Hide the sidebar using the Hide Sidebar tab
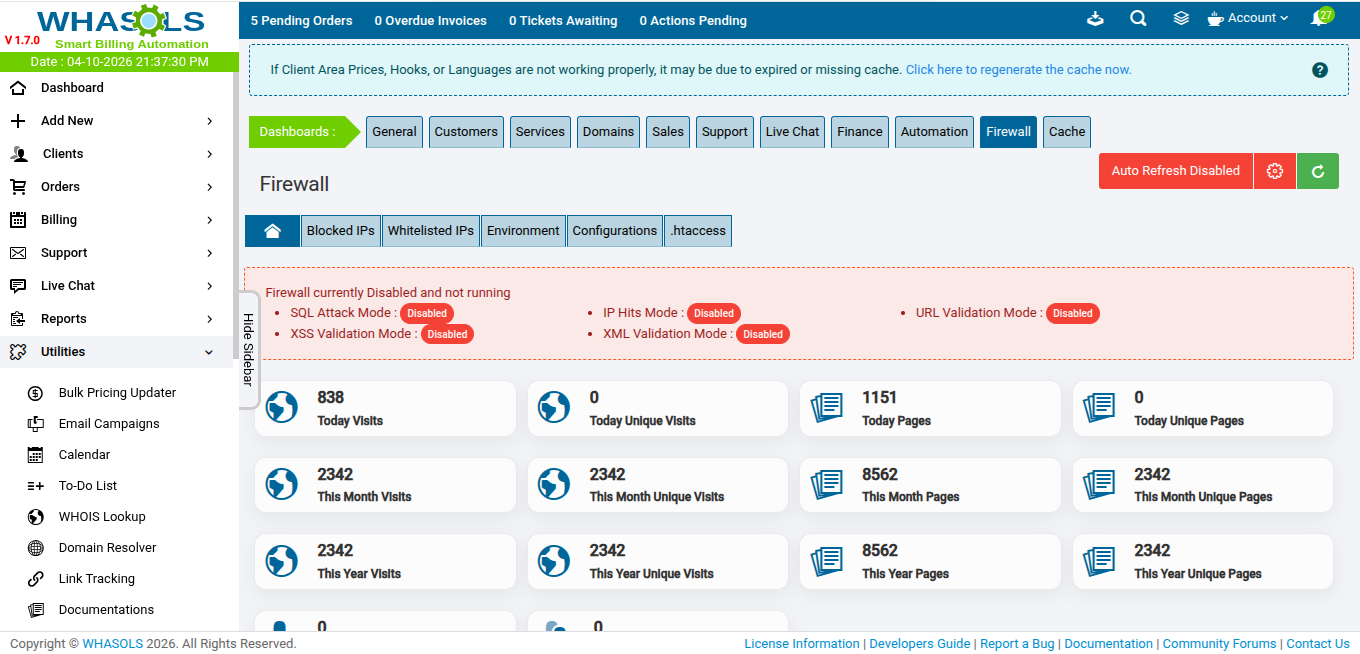Screen dimensions: 1360x654 tap(248, 349)
